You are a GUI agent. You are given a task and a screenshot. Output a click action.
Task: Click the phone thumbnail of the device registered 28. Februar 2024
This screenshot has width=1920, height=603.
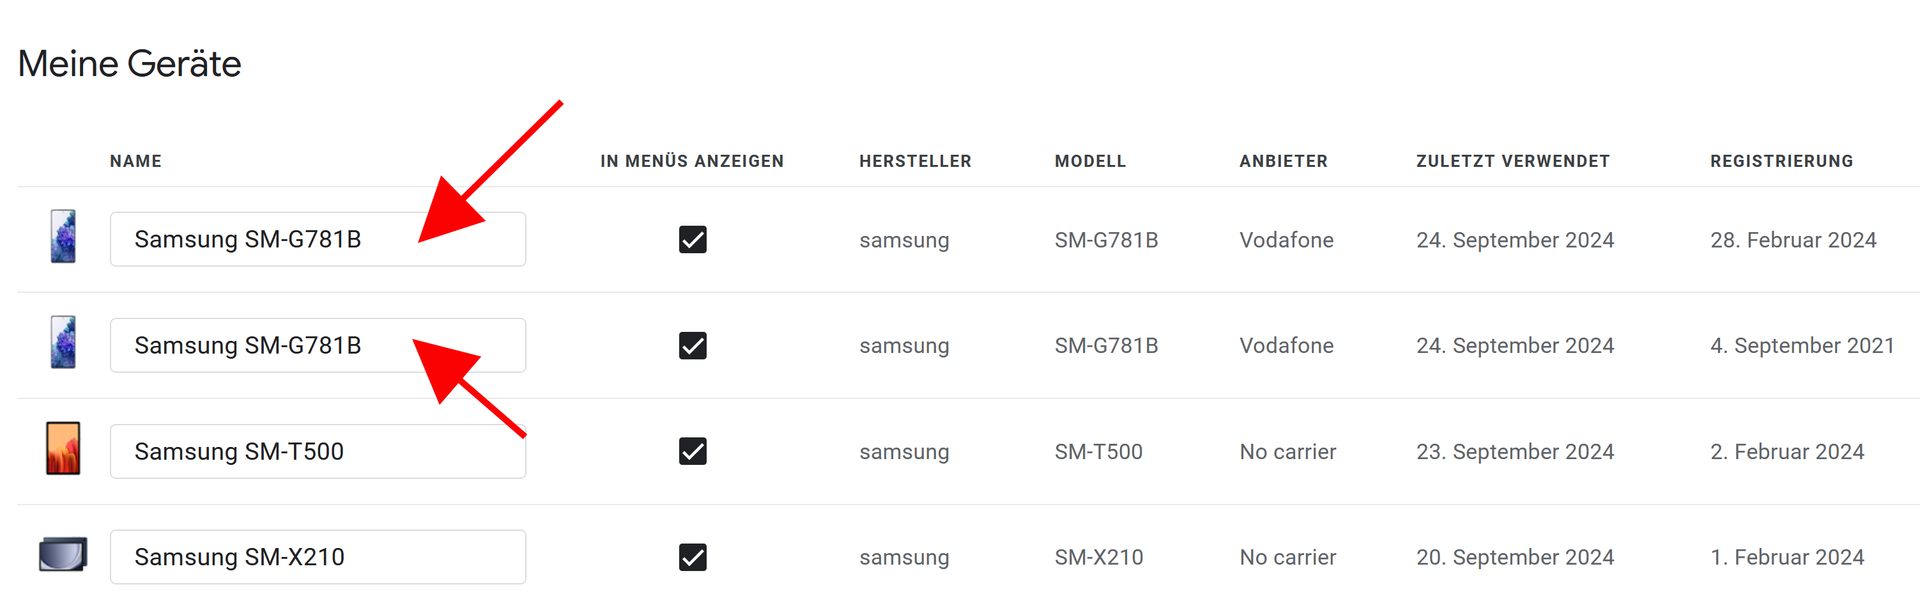[63, 237]
